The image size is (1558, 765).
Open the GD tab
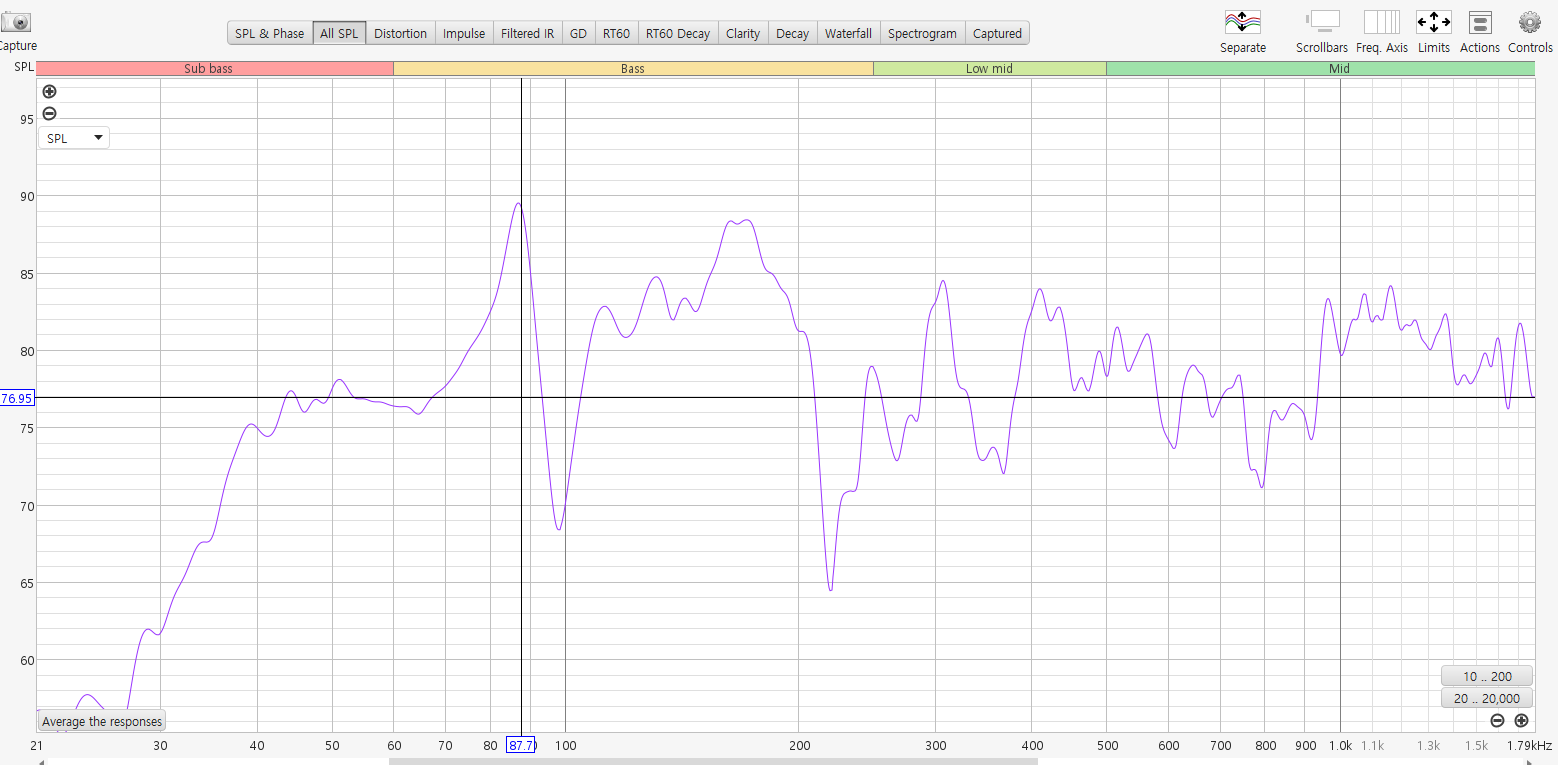point(578,33)
